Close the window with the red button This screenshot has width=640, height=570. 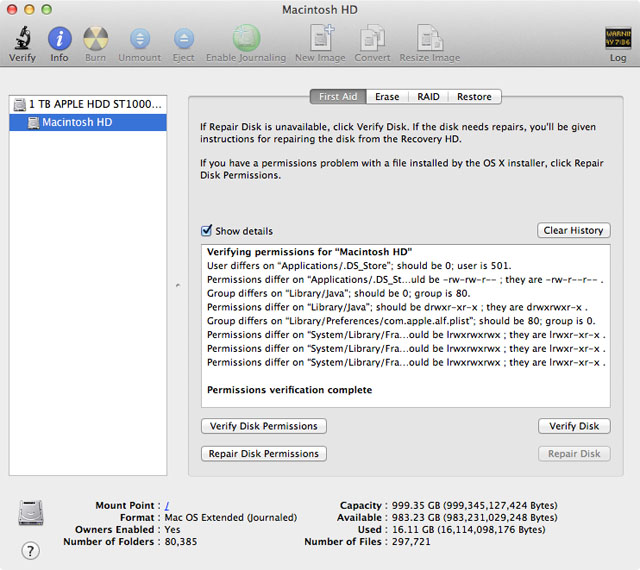click(12, 9)
